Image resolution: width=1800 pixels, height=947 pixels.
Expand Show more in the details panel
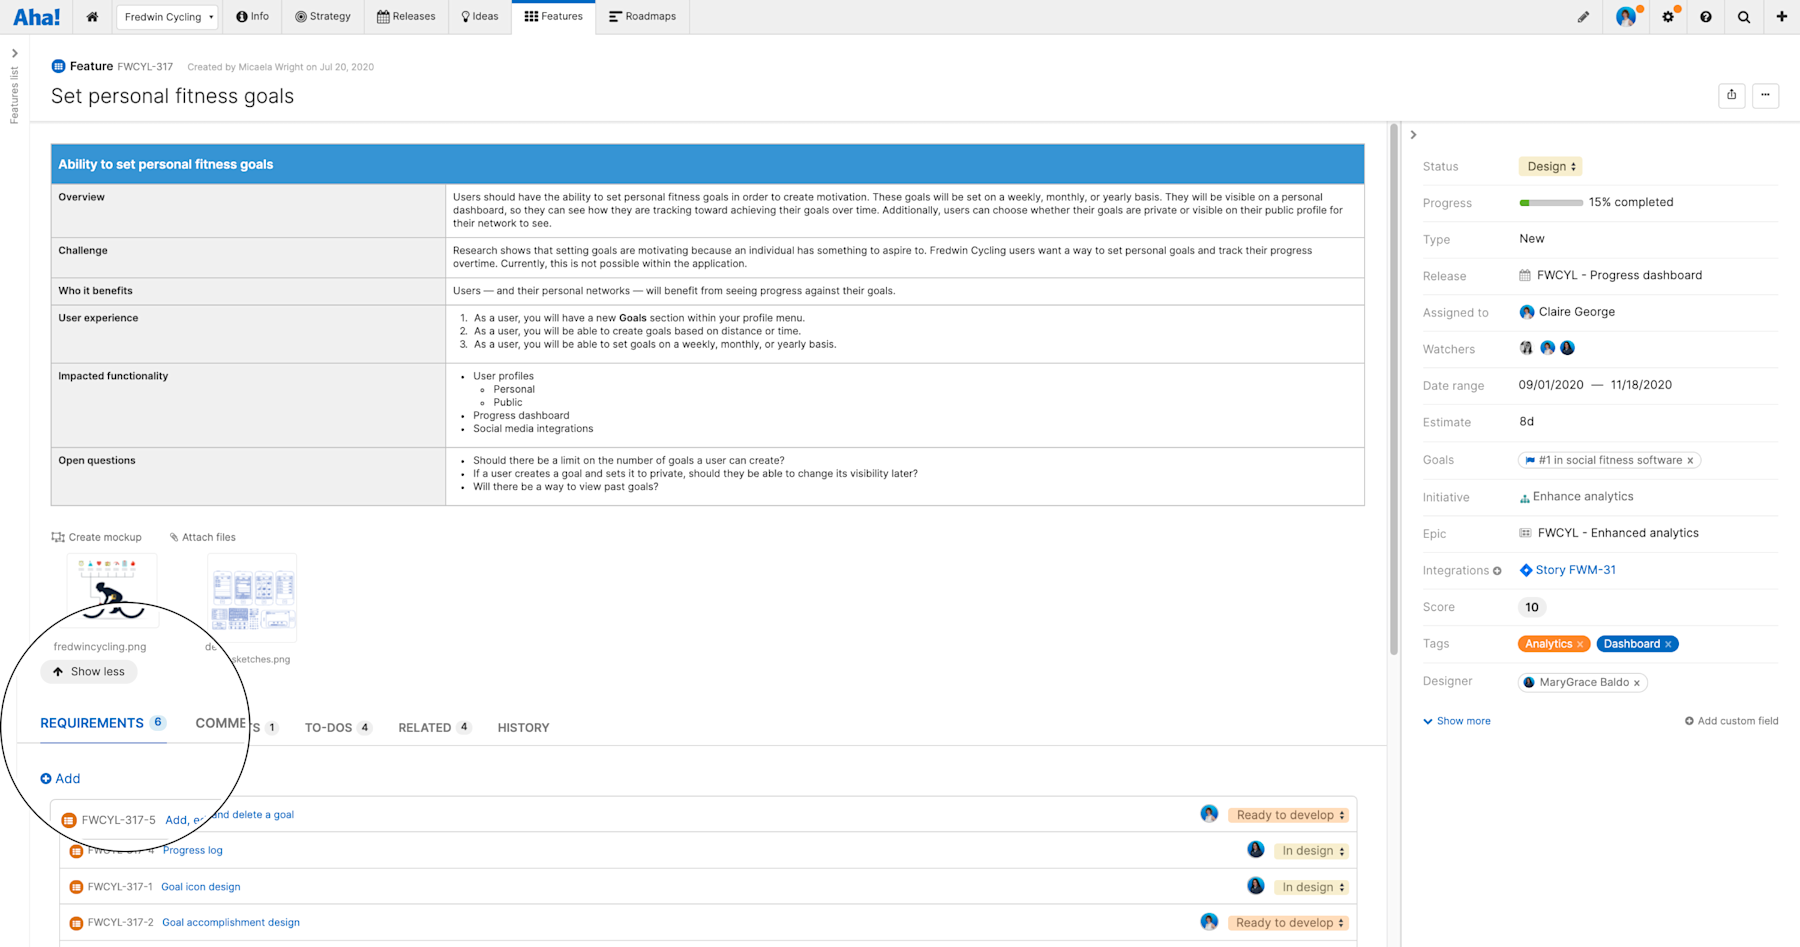(x=1456, y=720)
